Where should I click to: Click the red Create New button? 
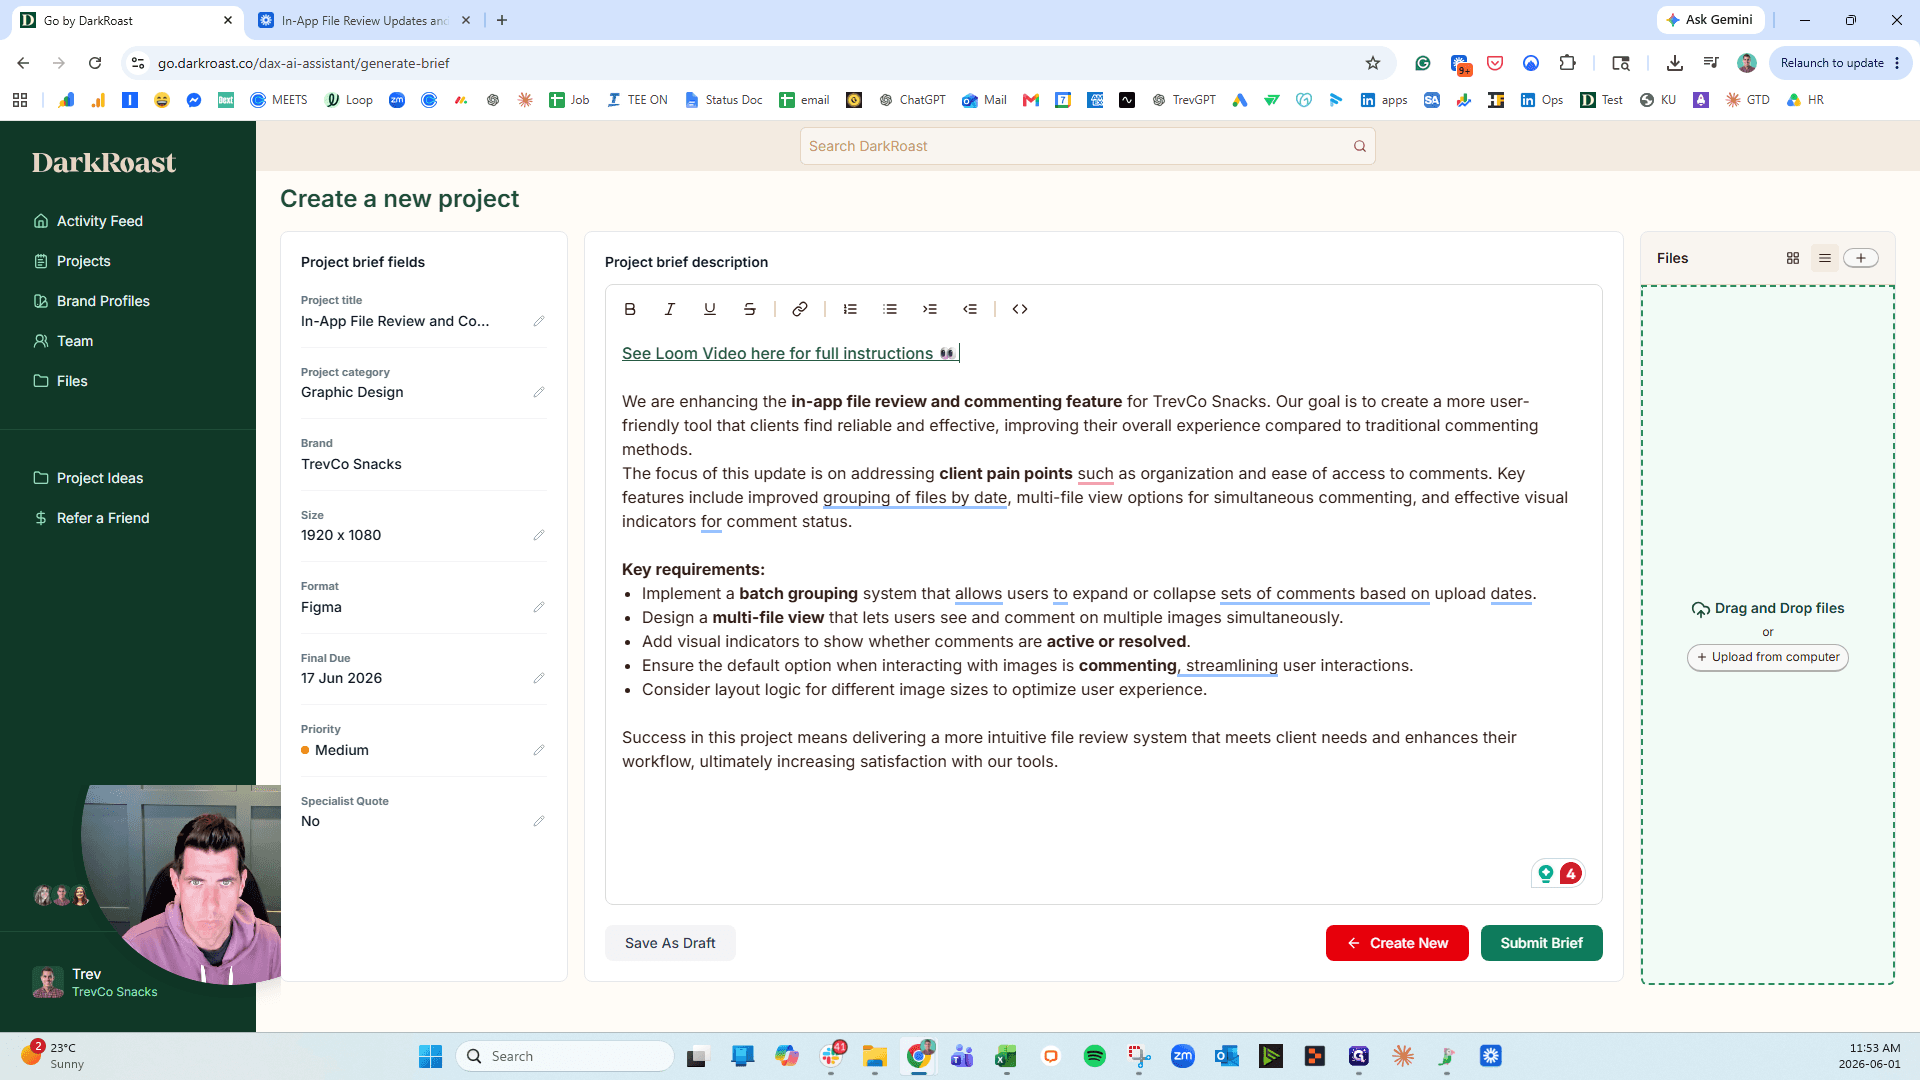coord(1397,943)
